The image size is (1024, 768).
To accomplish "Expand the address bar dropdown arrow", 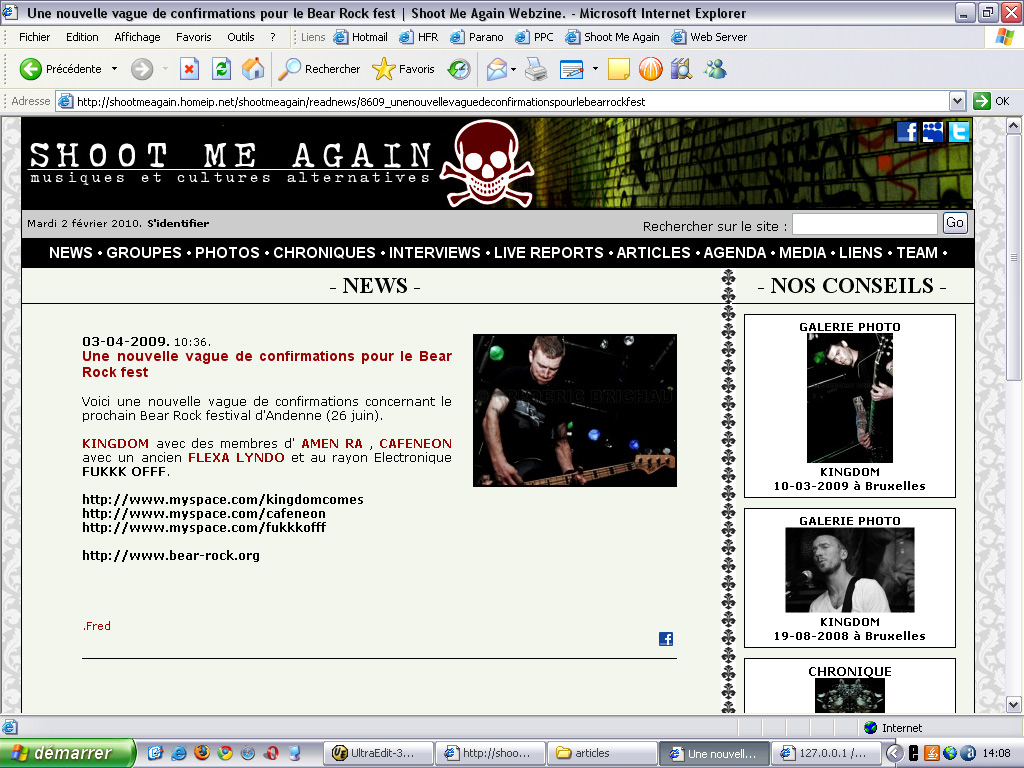I will pos(957,101).
